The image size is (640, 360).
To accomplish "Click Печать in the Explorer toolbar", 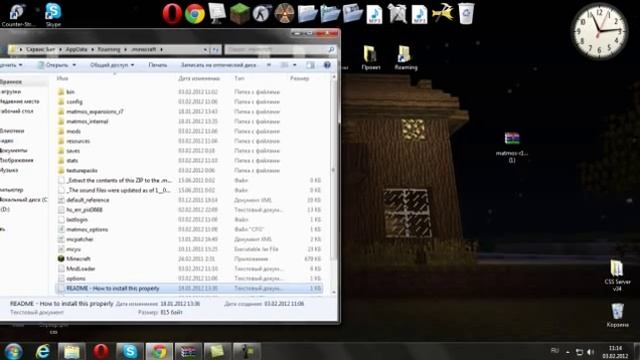I will [x=158, y=65].
